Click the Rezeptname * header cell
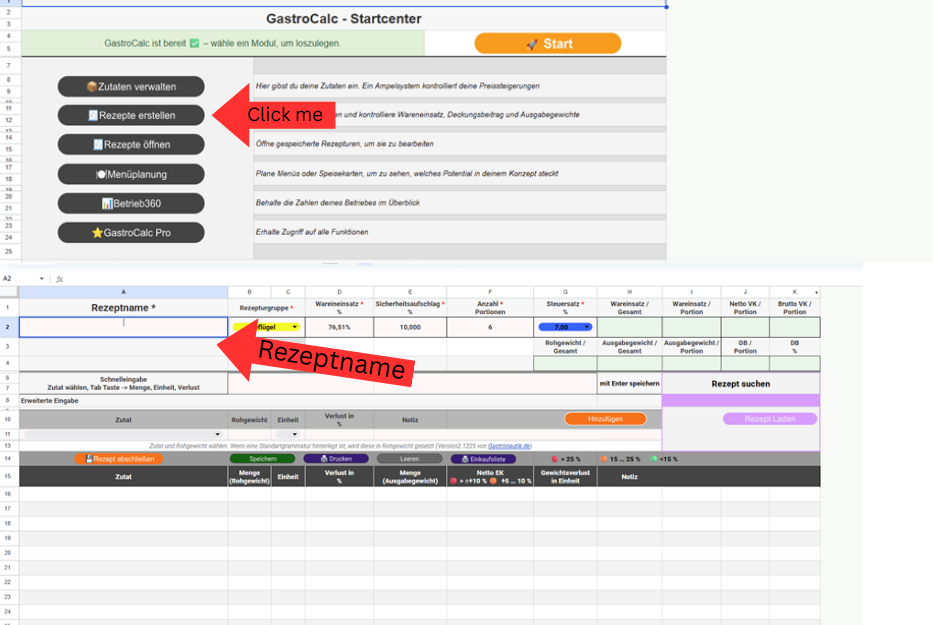 point(123,308)
